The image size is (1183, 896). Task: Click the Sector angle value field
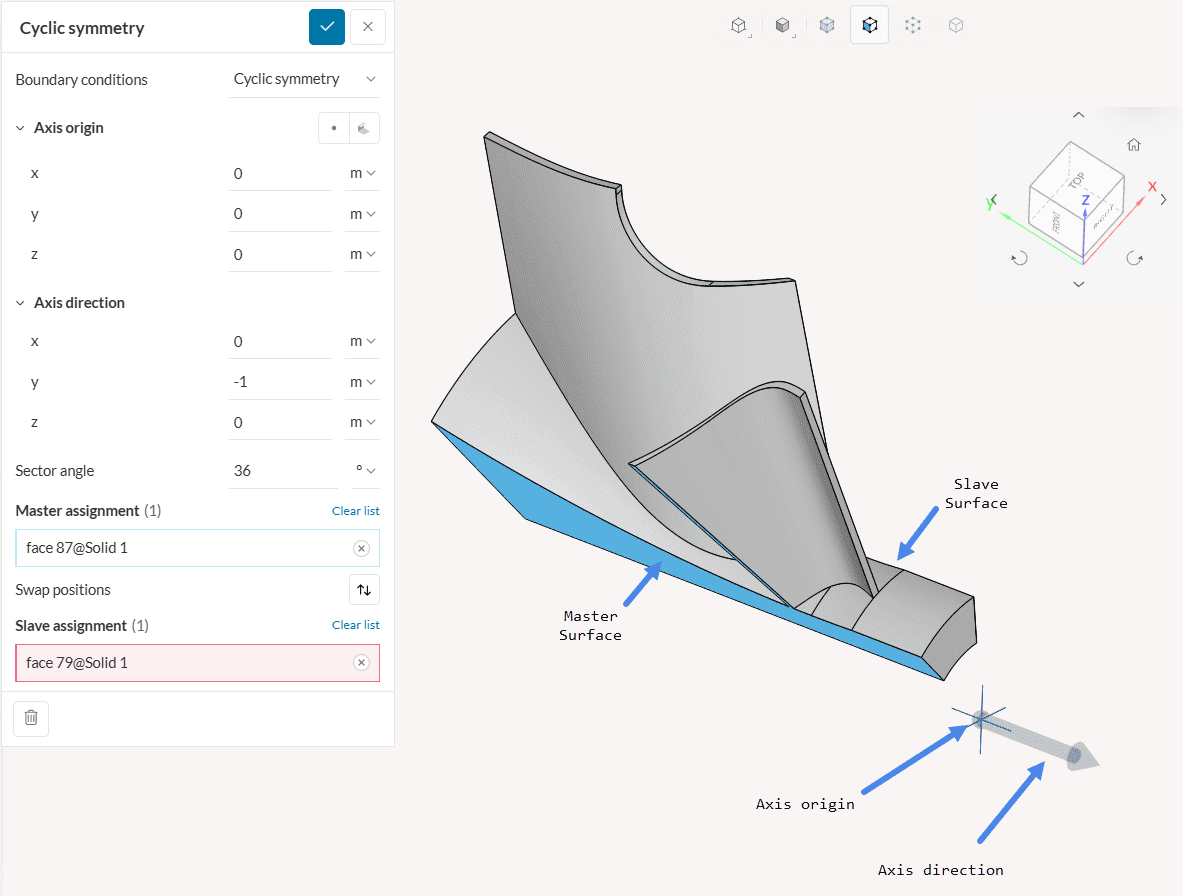(279, 471)
